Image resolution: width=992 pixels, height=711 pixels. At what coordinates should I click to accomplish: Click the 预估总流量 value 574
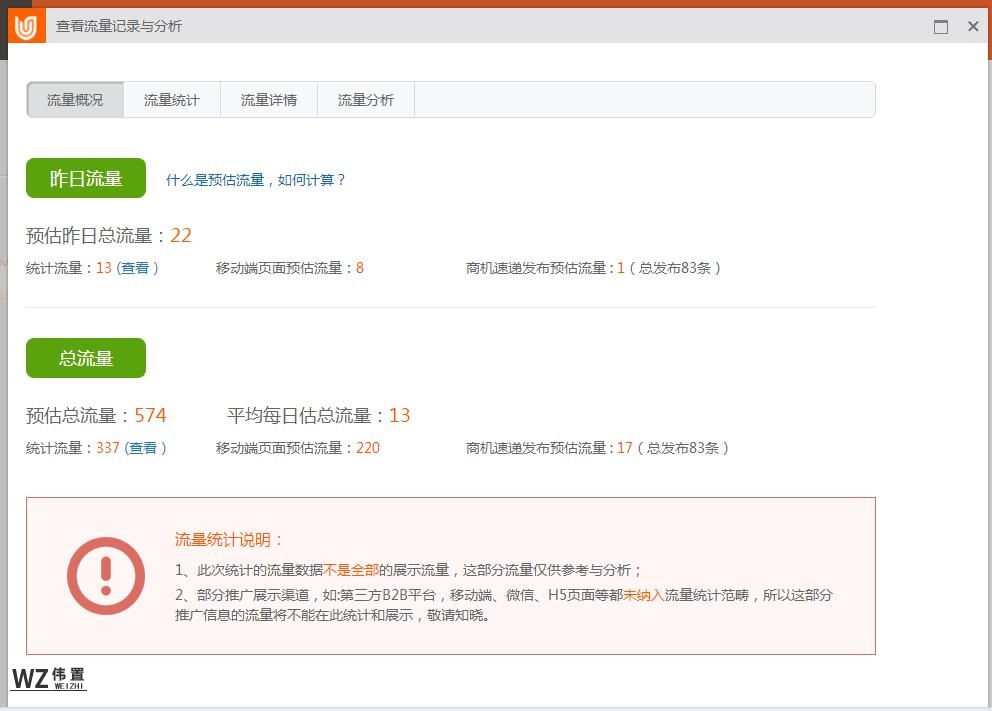point(150,415)
